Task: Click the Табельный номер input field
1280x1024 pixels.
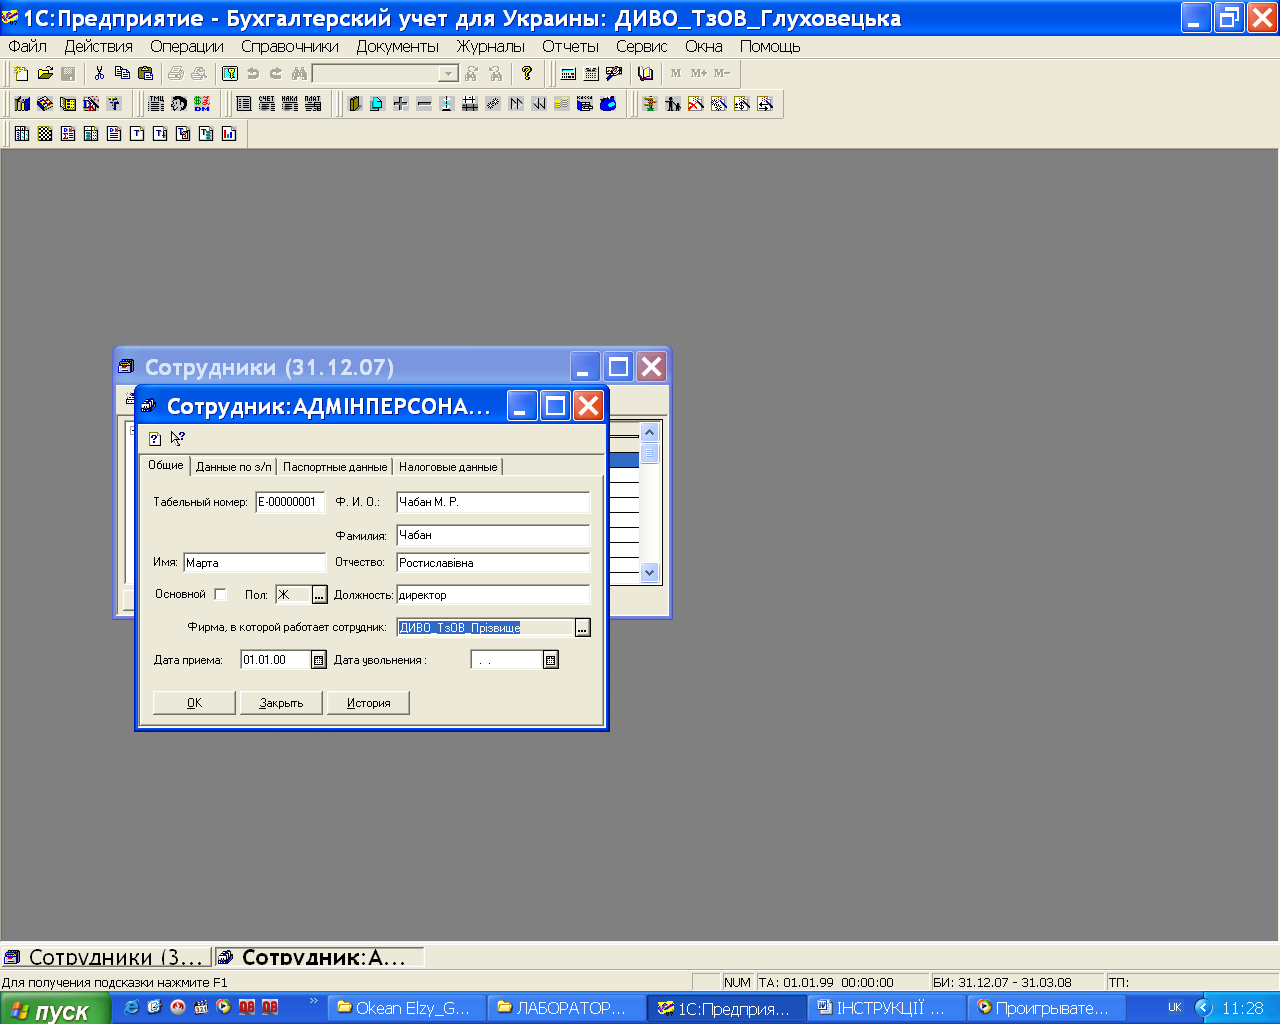Action: pos(290,502)
